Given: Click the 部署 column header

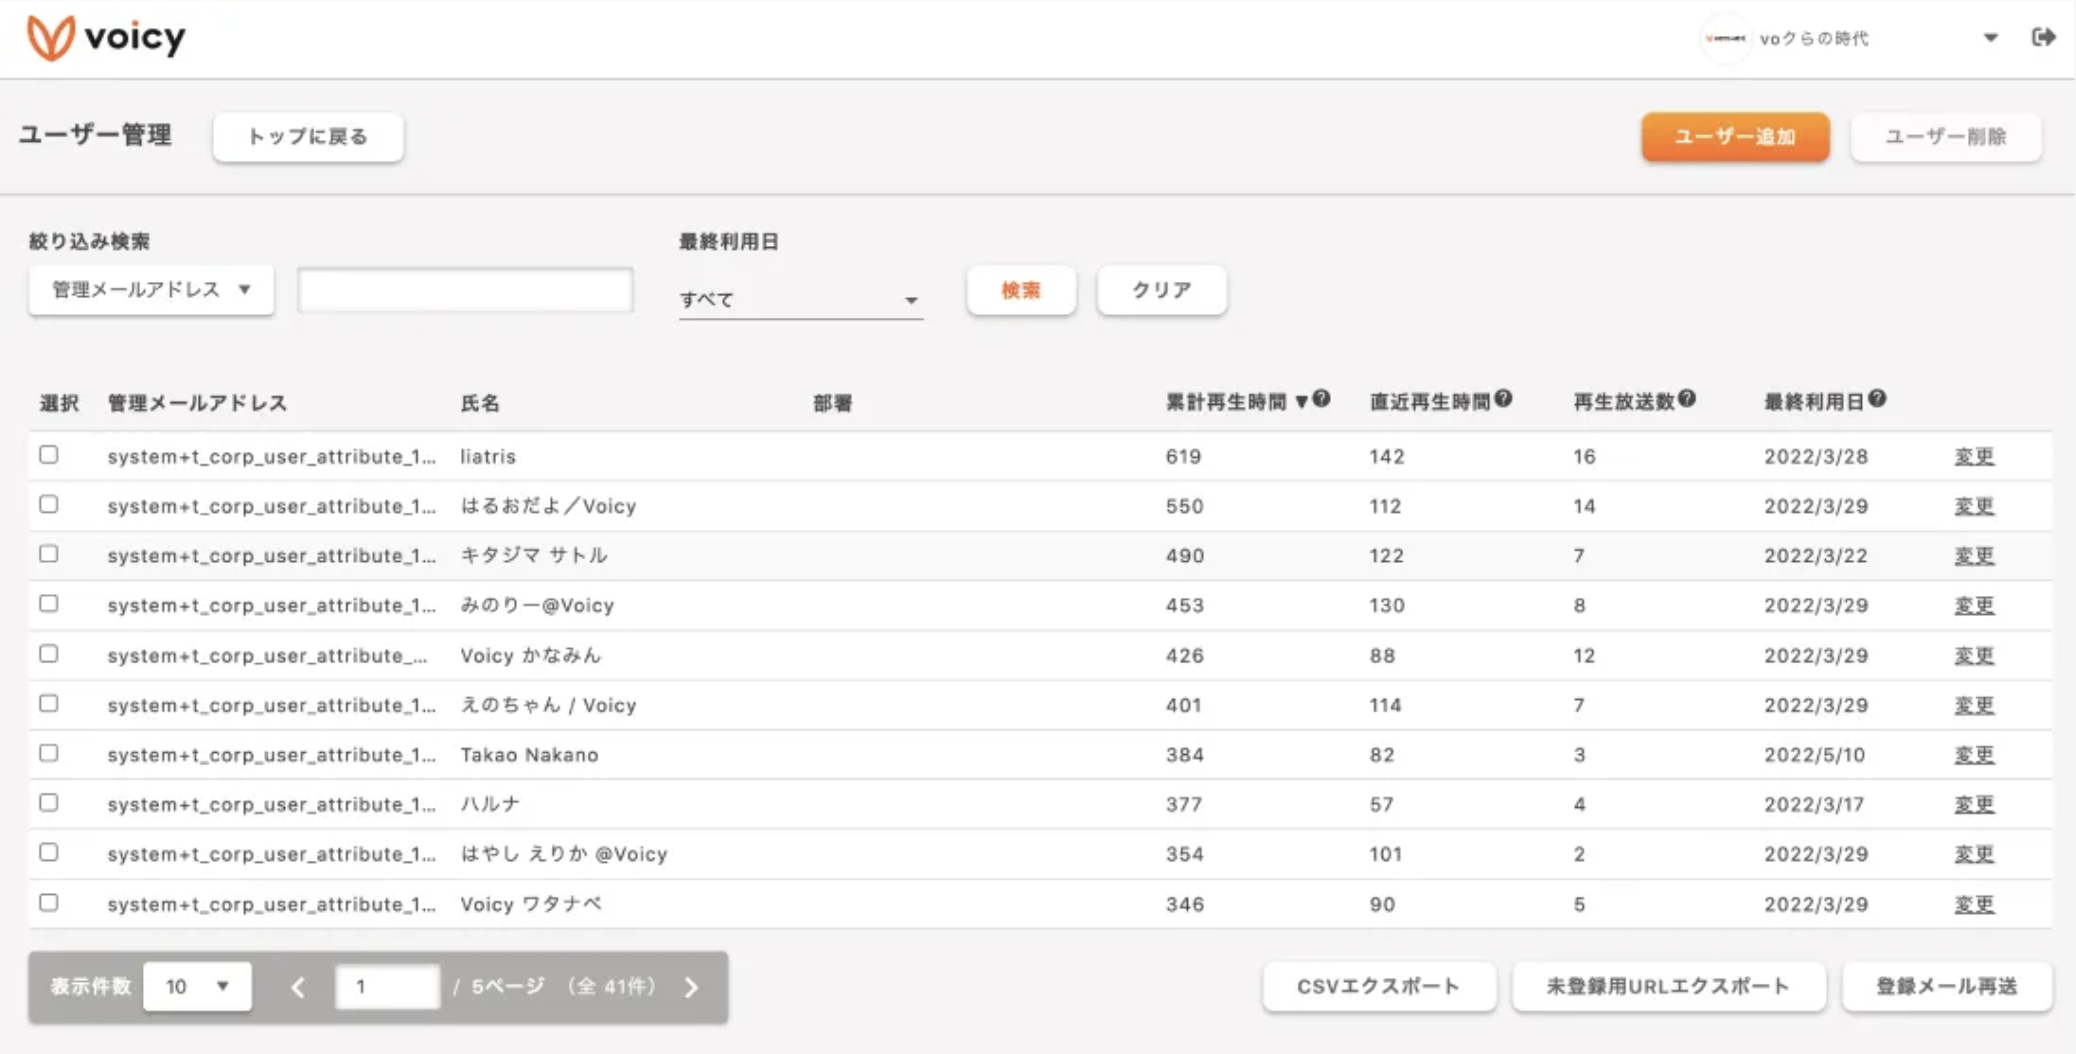Looking at the screenshot, I should [x=832, y=403].
